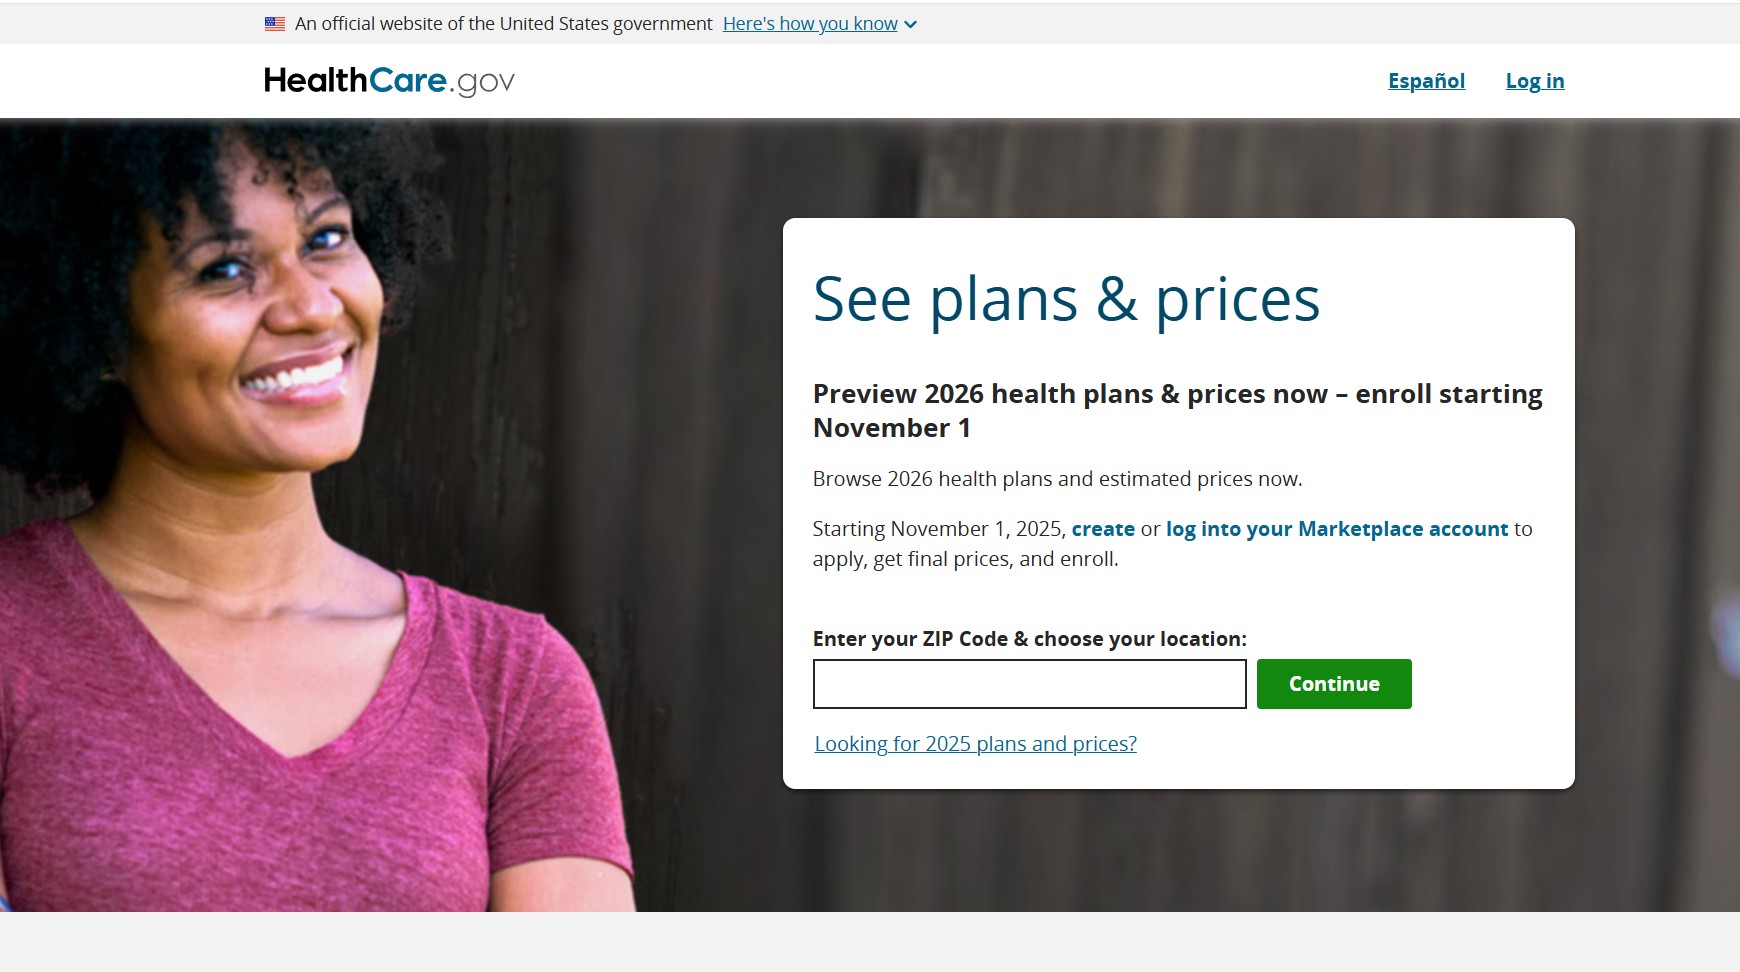The height and width of the screenshot is (972, 1740).
Task: Click "log into your Marketplace account" link
Action: [x=1336, y=529]
